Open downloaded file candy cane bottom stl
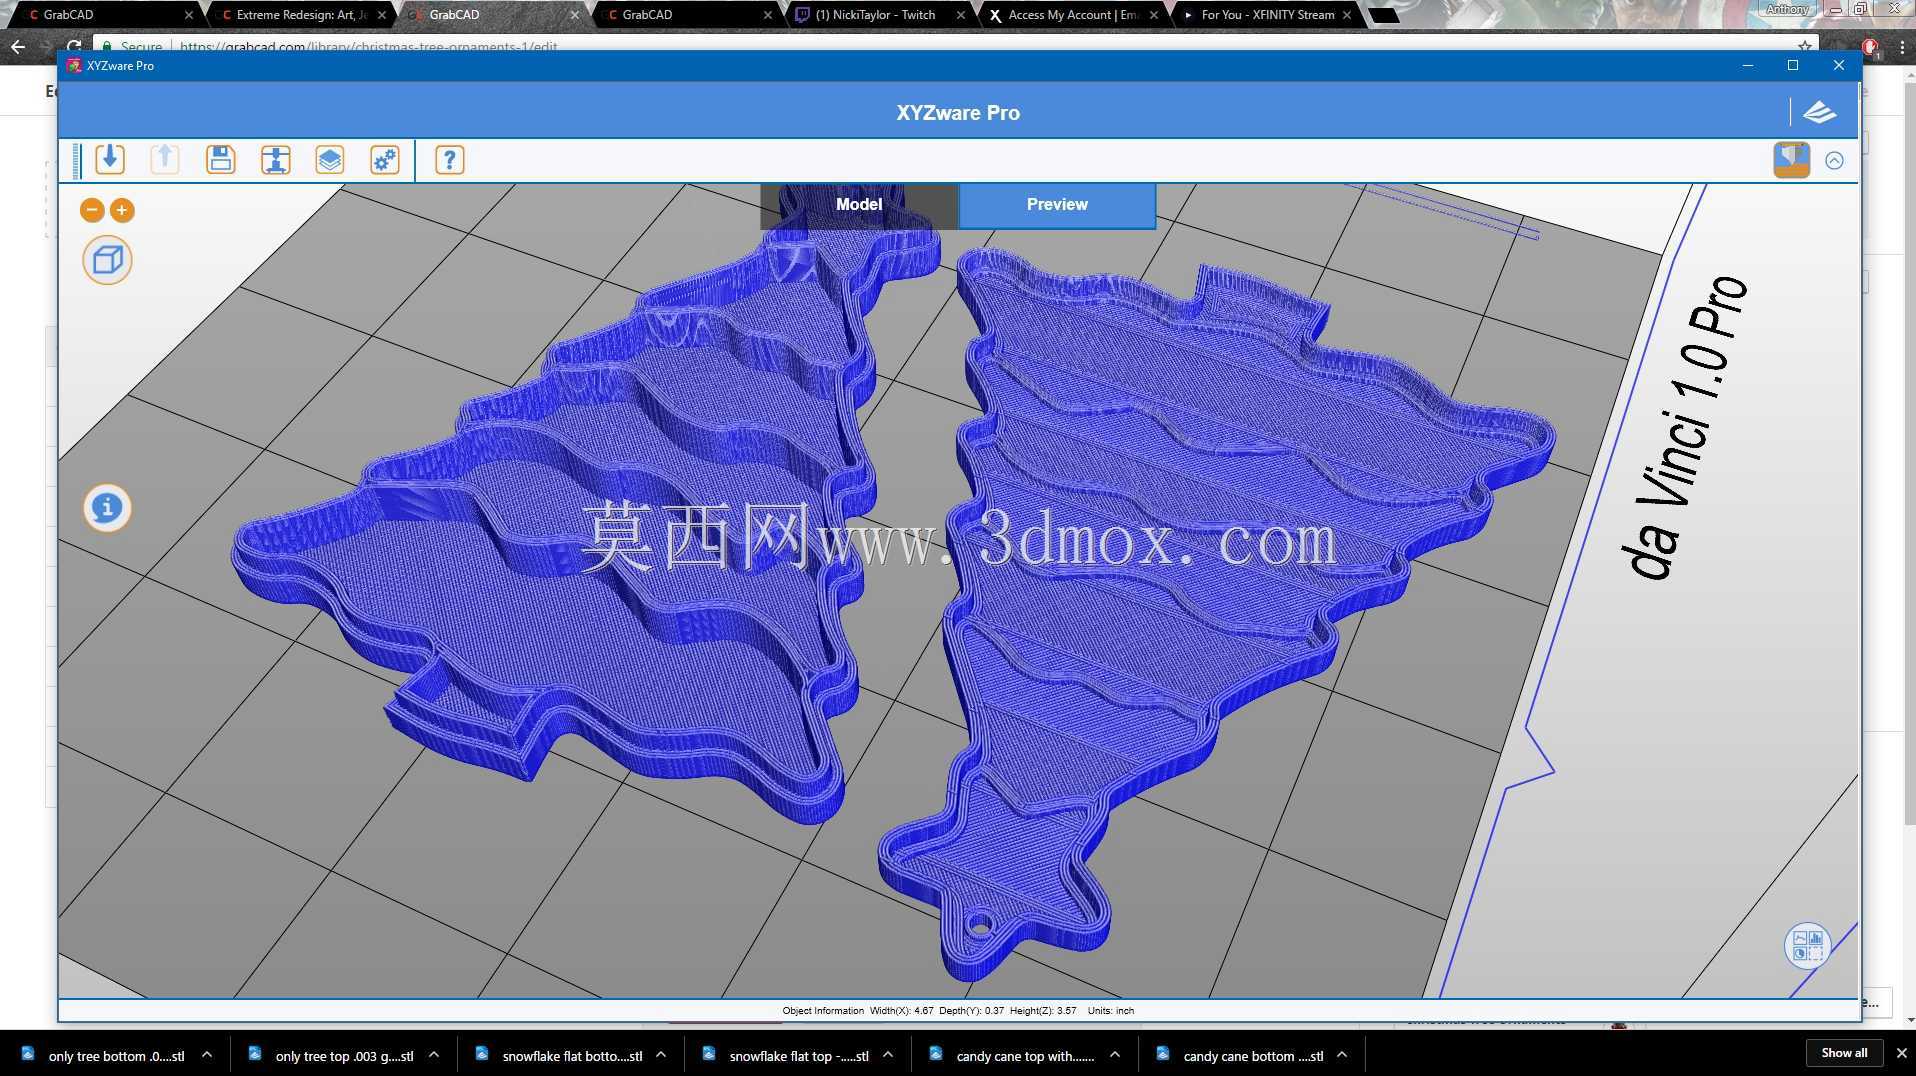This screenshot has width=1916, height=1076. (x=1253, y=1056)
